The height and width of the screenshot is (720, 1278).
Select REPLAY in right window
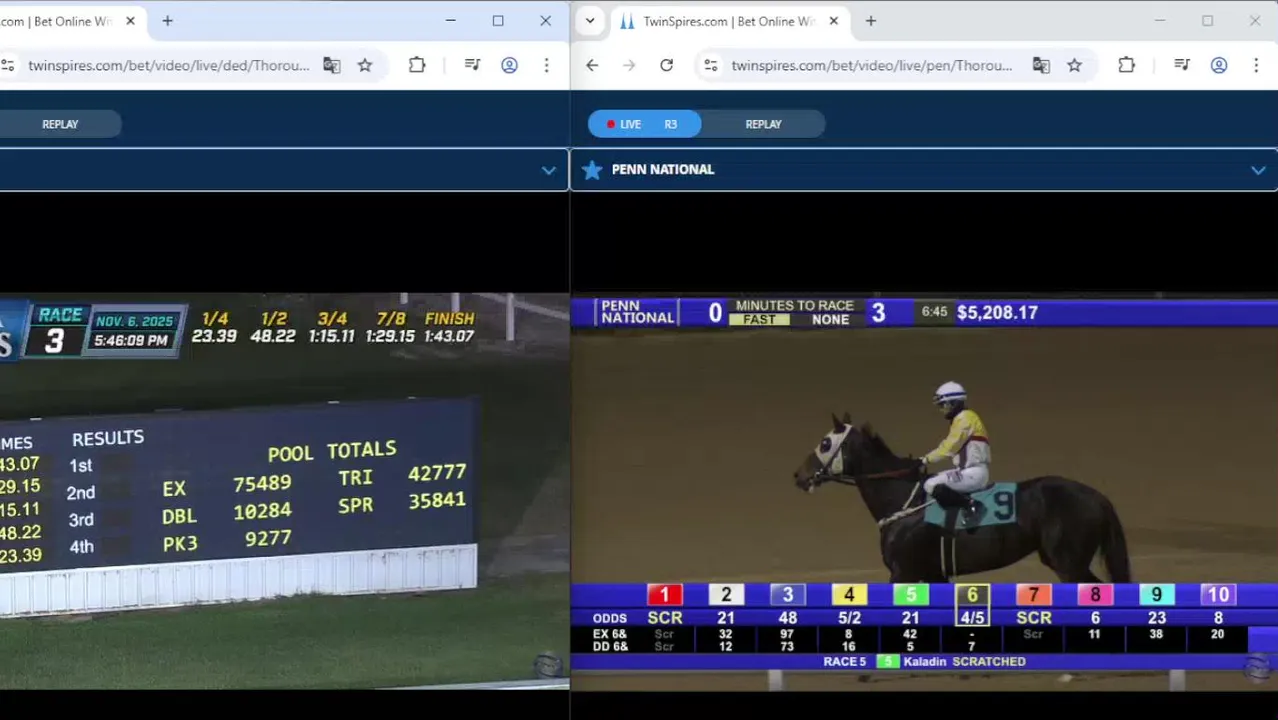click(x=763, y=124)
